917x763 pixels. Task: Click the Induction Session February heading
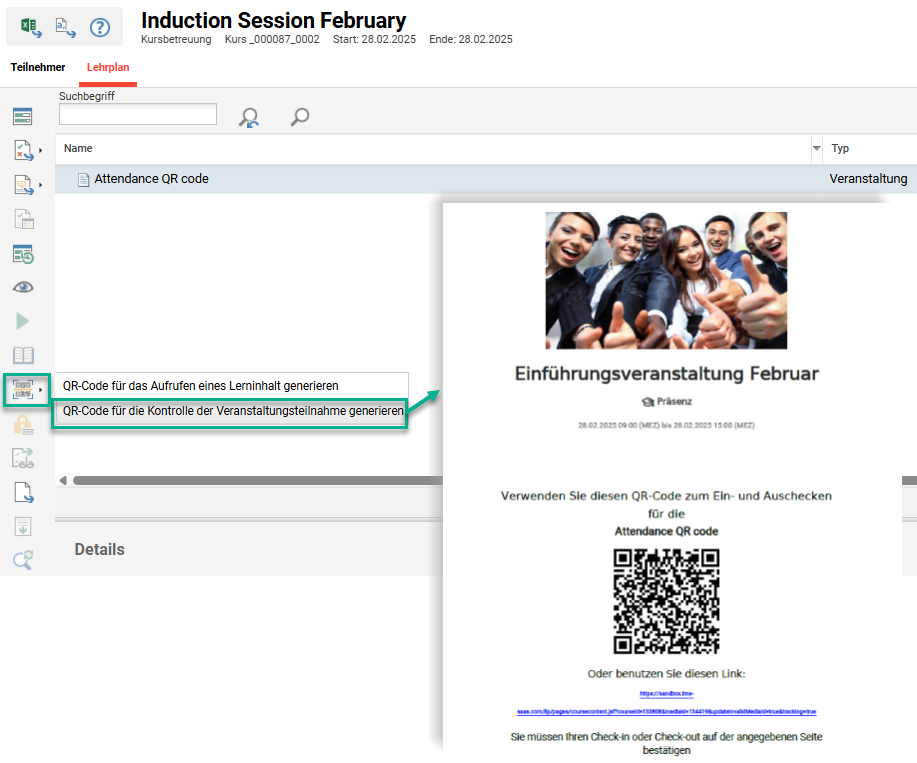[x=273, y=20]
